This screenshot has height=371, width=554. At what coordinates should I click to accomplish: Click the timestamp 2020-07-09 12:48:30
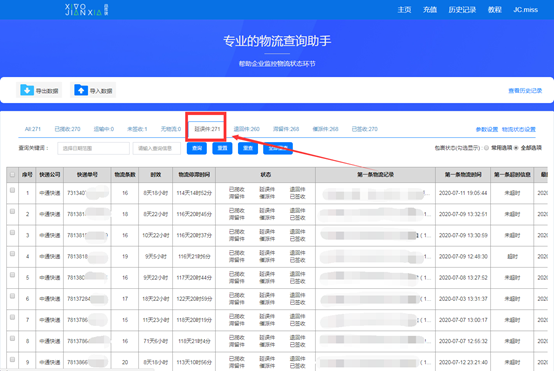(x=463, y=257)
